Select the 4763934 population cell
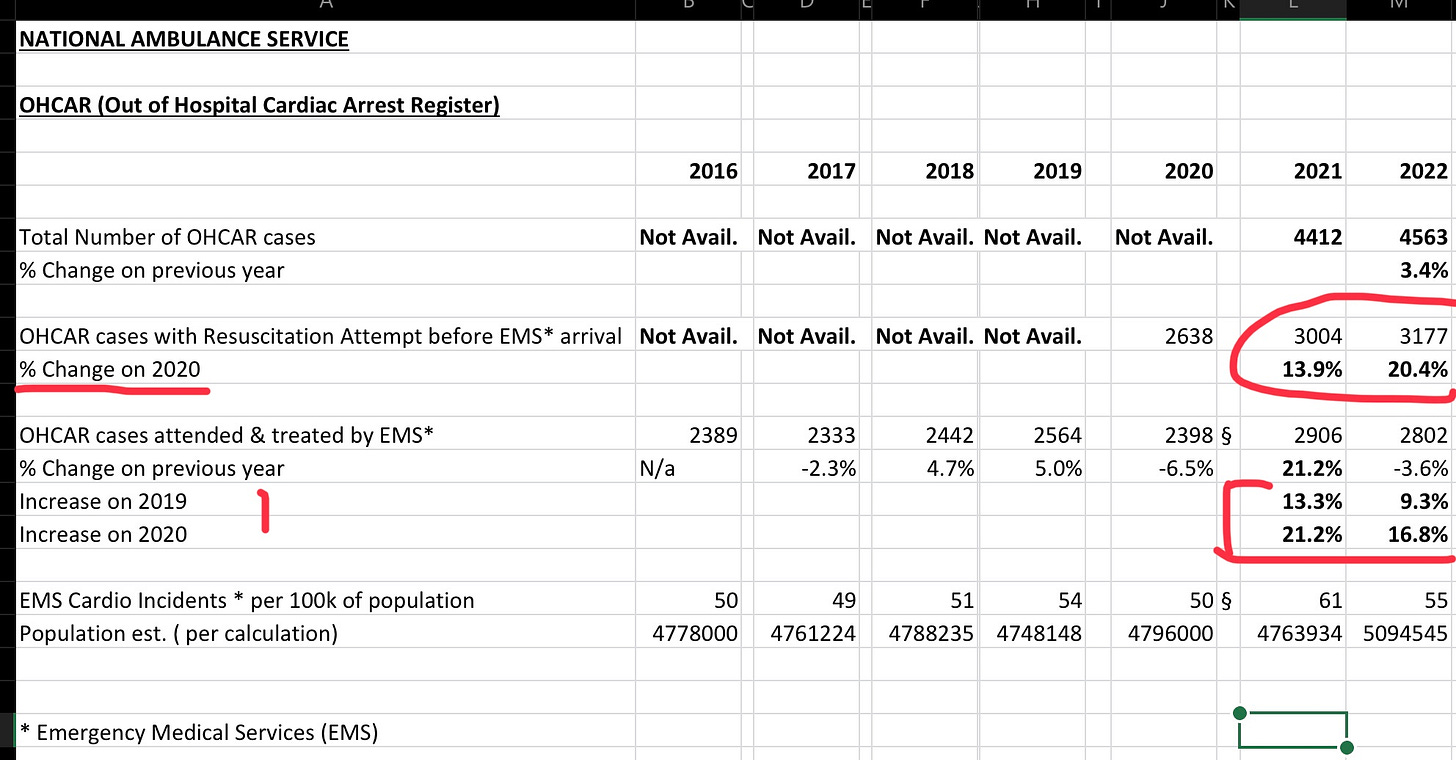 click(1300, 633)
